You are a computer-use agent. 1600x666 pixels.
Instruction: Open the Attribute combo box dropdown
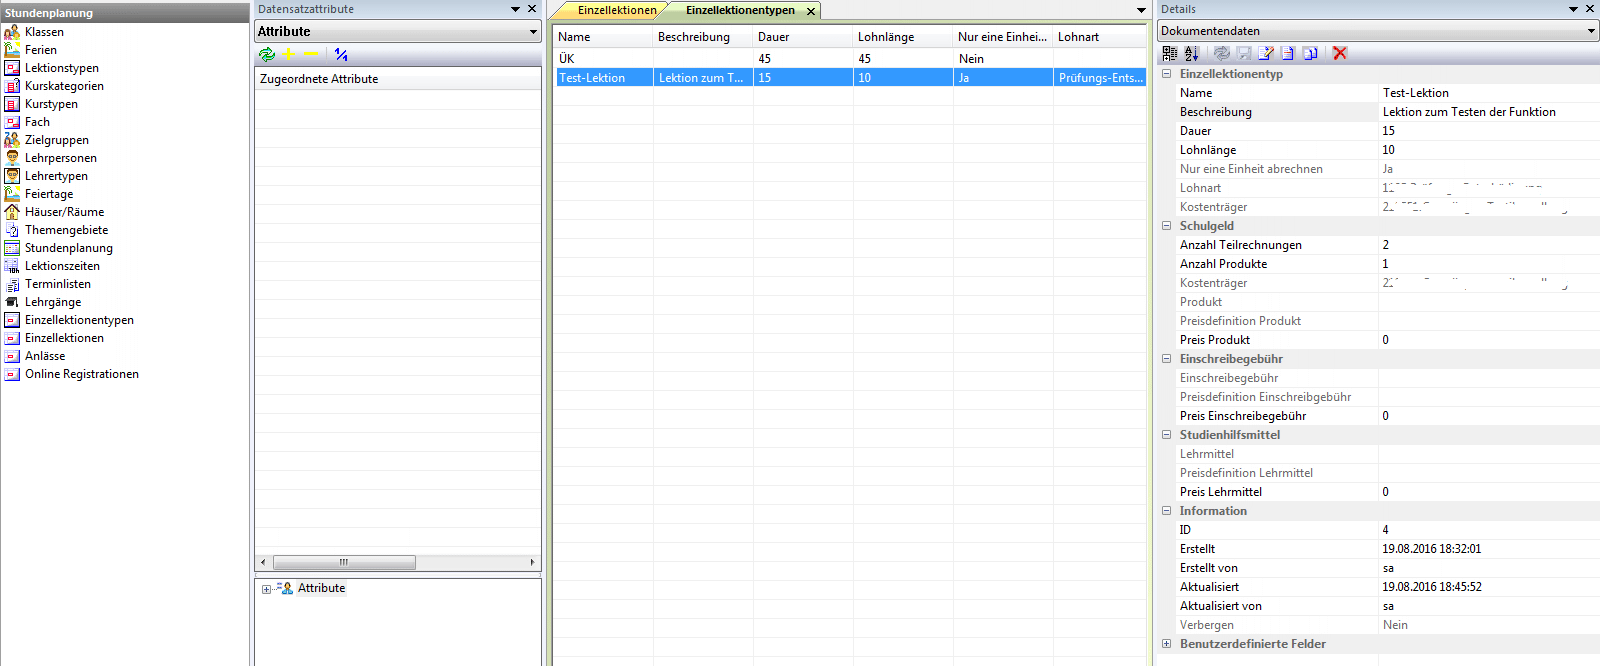(533, 32)
